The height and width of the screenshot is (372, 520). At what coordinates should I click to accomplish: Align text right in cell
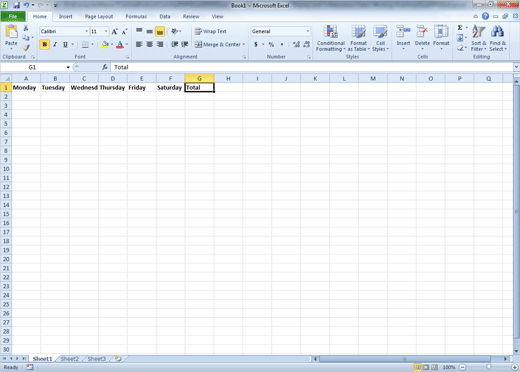[160, 44]
